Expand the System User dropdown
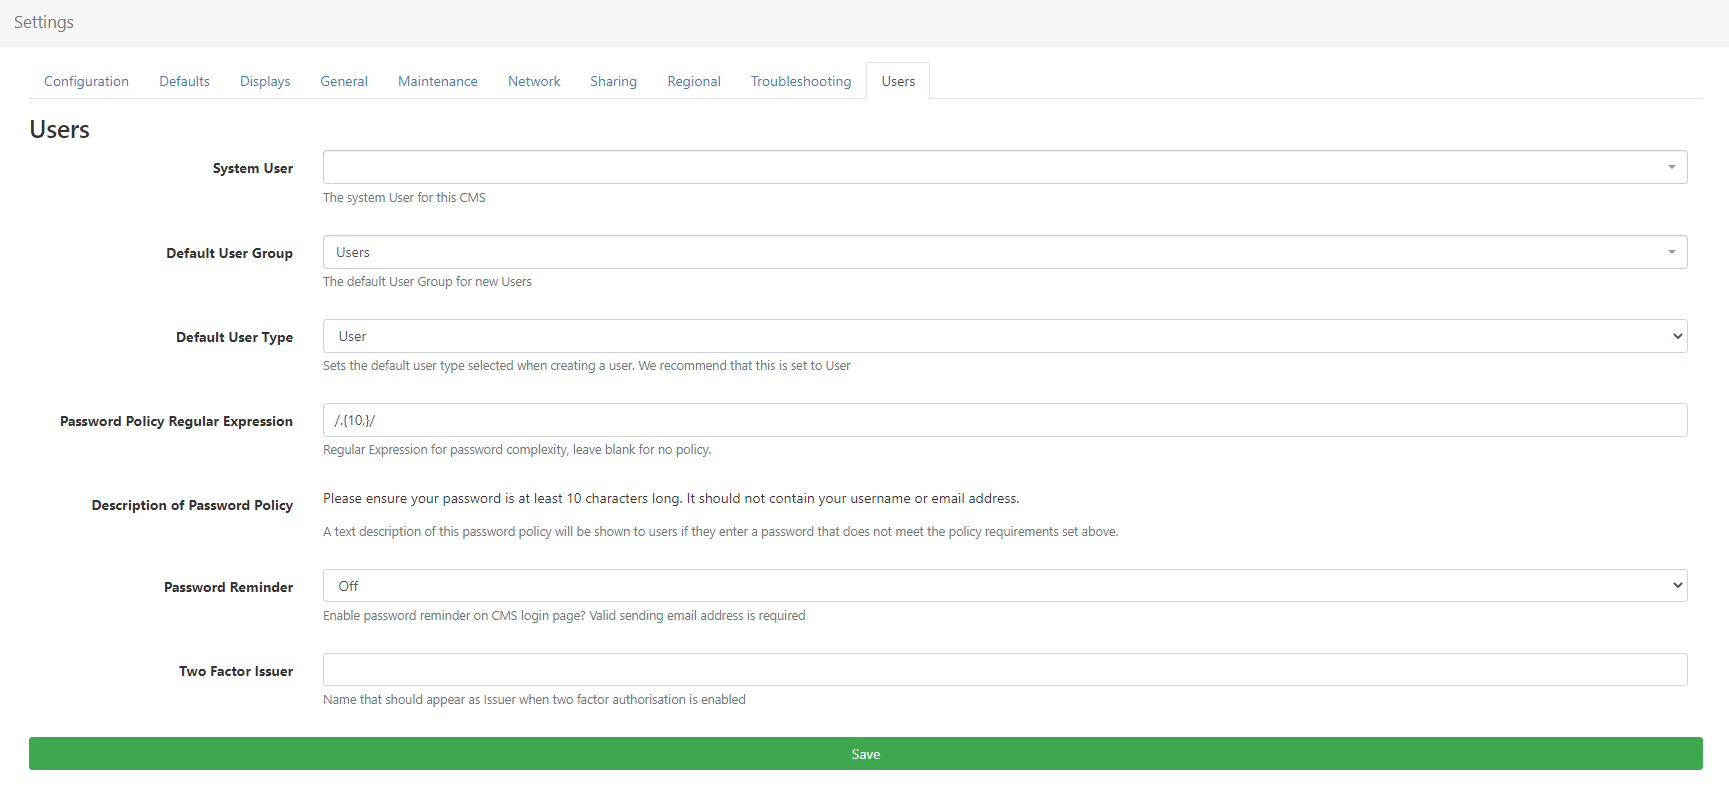This screenshot has height=796, width=1729. [1004, 167]
